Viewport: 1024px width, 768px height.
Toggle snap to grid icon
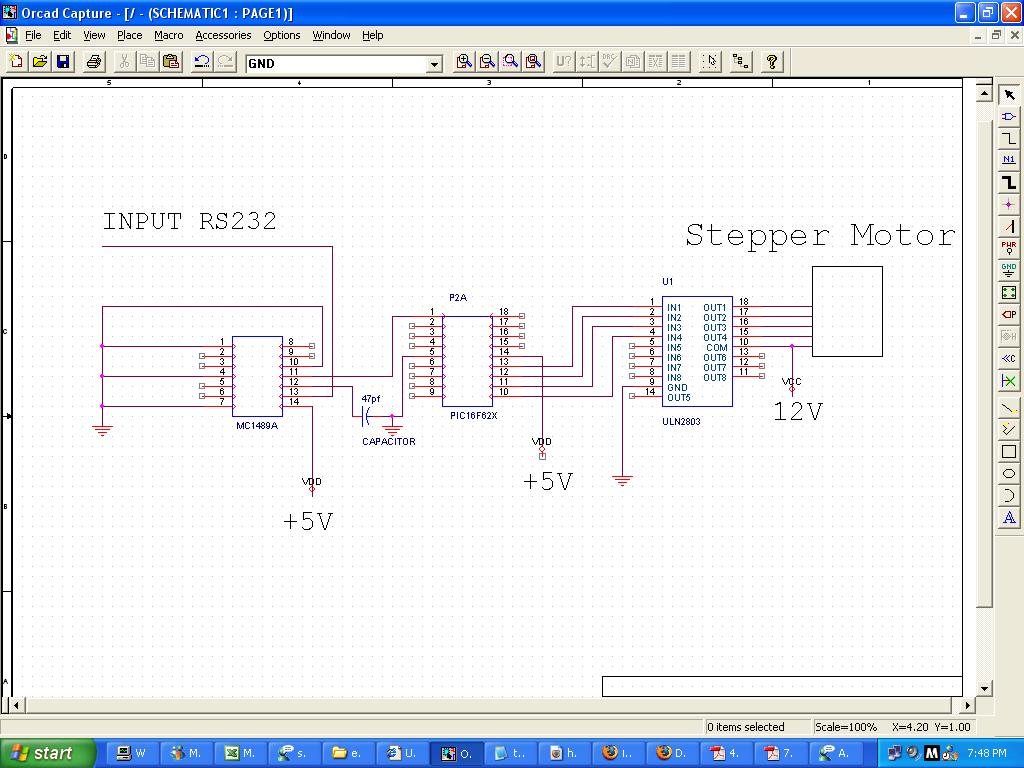tap(710, 62)
